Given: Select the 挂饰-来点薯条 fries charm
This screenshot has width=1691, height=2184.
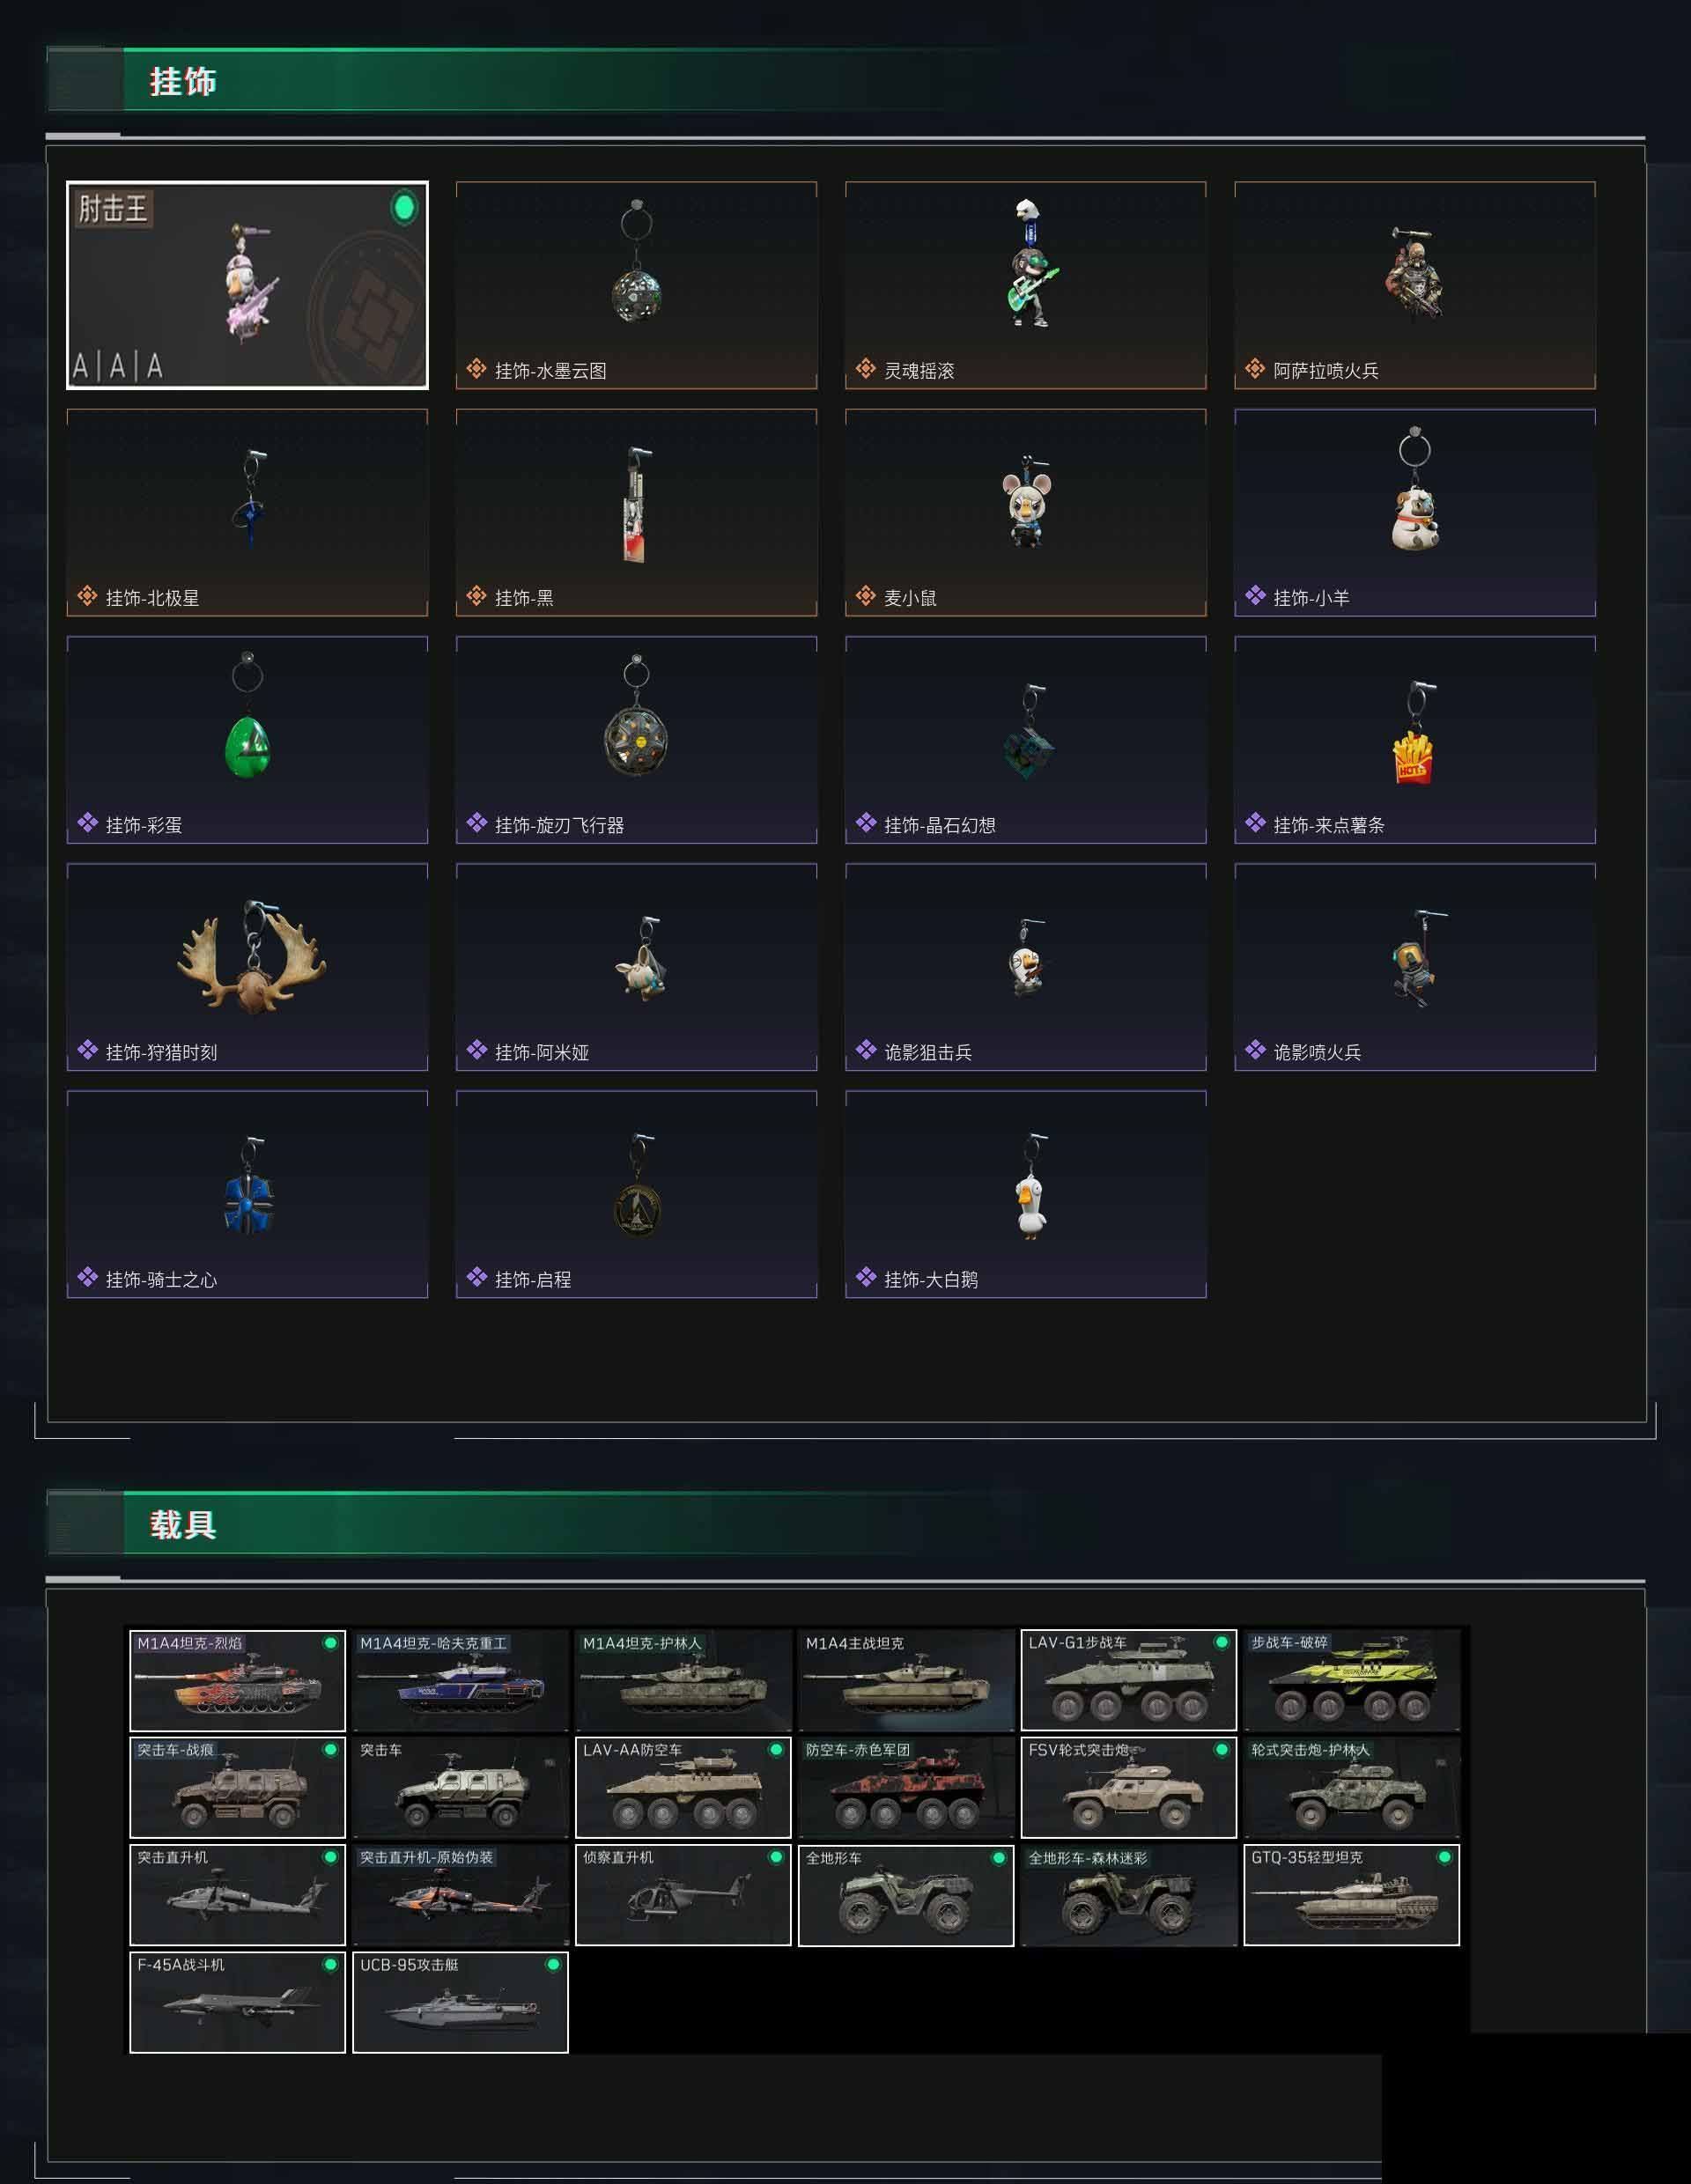Looking at the screenshot, I should (1414, 739).
